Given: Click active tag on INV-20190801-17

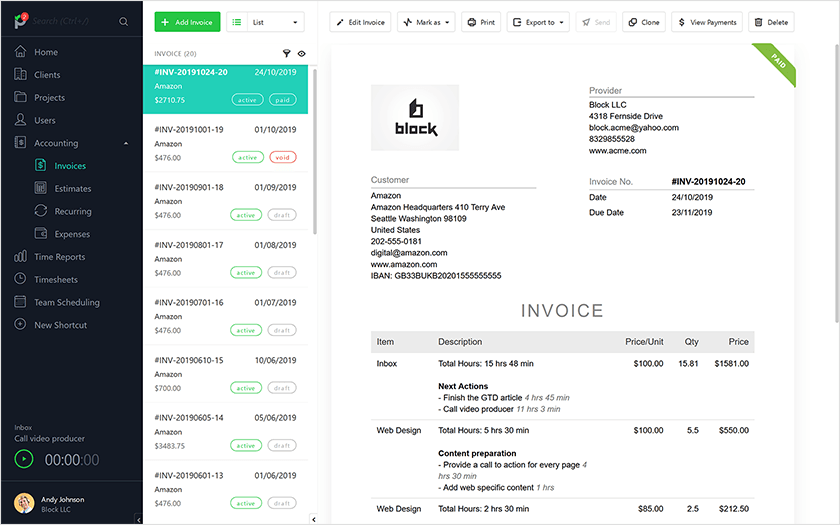Looking at the screenshot, I should click(246, 273).
